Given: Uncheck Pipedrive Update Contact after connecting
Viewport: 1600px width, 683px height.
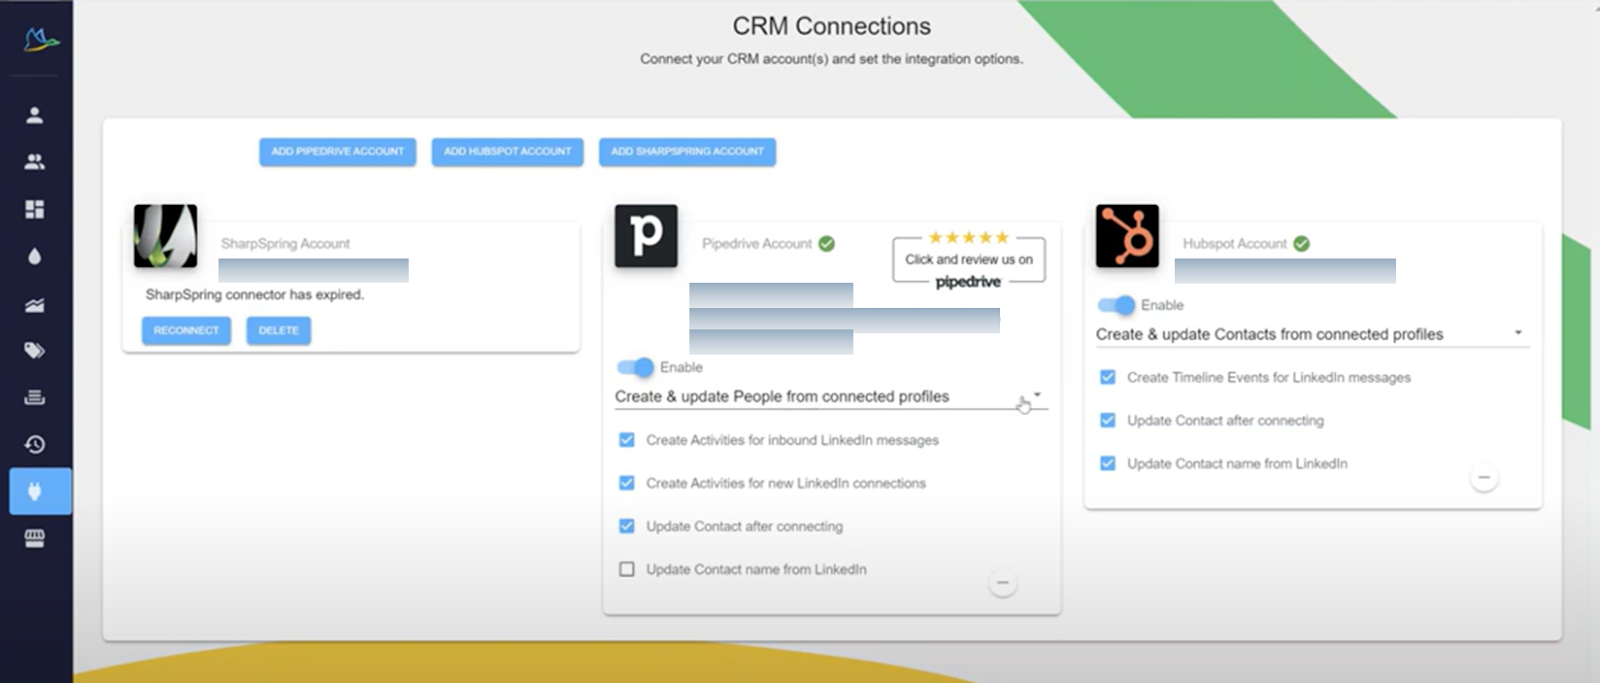Looking at the screenshot, I should coord(627,526).
